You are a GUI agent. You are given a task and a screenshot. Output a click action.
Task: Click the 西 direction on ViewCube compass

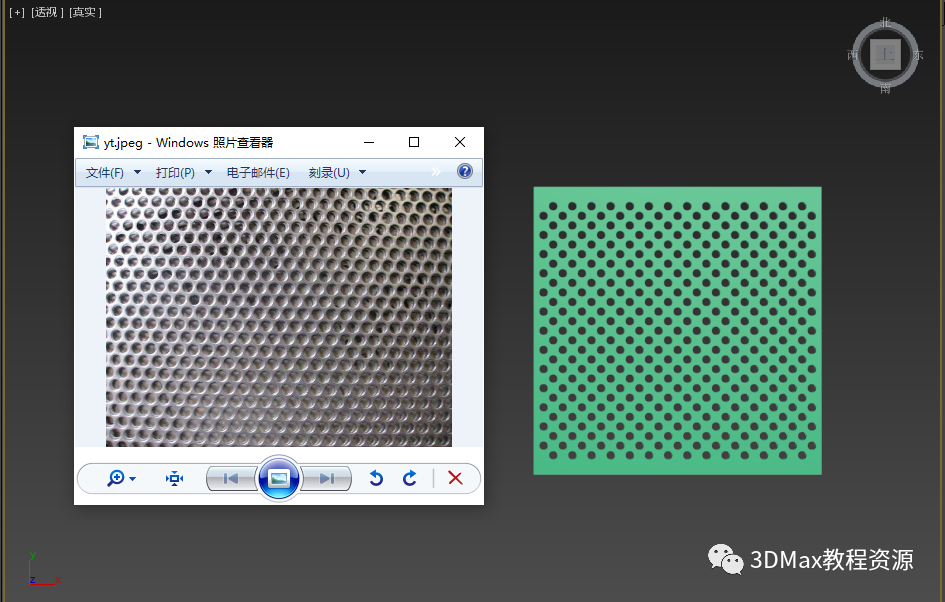(x=852, y=55)
